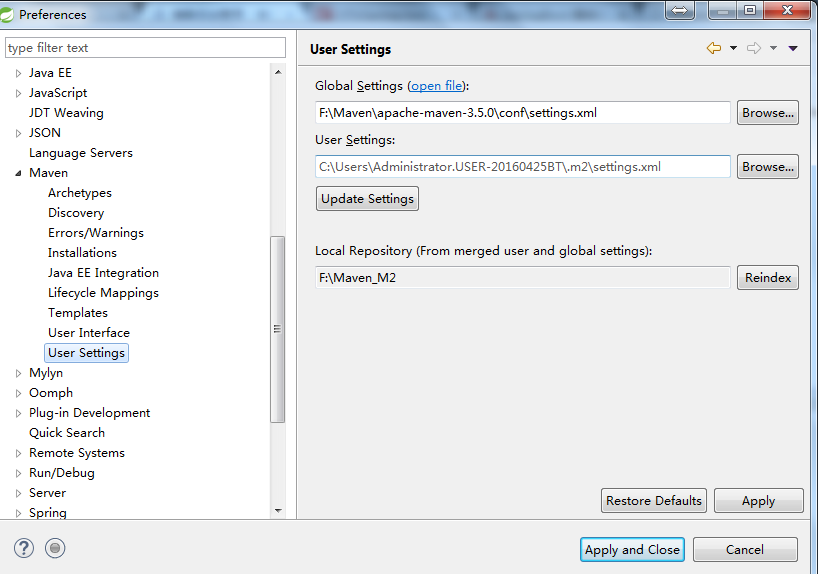Open the back history dropdown arrow
The width and height of the screenshot is (818, 574).
click(733, 48)
